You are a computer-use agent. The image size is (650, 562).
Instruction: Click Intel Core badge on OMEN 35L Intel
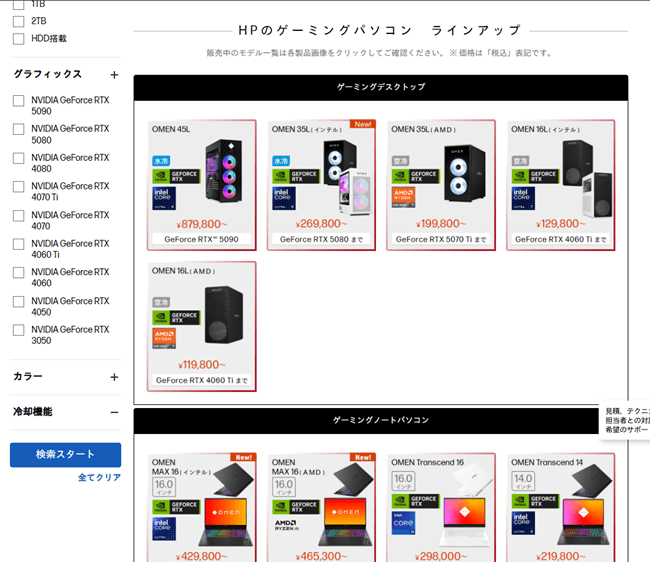coord(284,198)
